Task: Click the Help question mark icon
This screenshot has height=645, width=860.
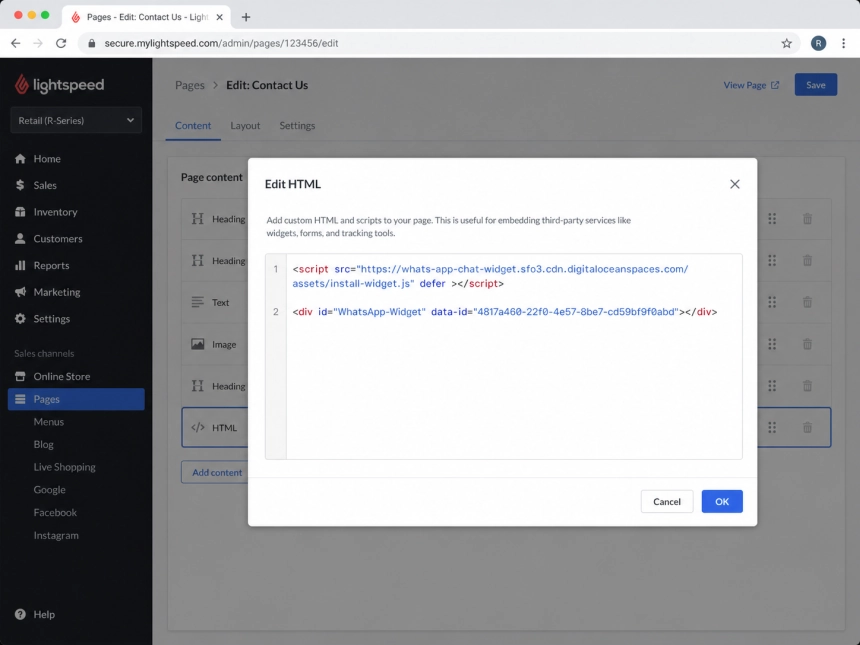Action: 20,614
